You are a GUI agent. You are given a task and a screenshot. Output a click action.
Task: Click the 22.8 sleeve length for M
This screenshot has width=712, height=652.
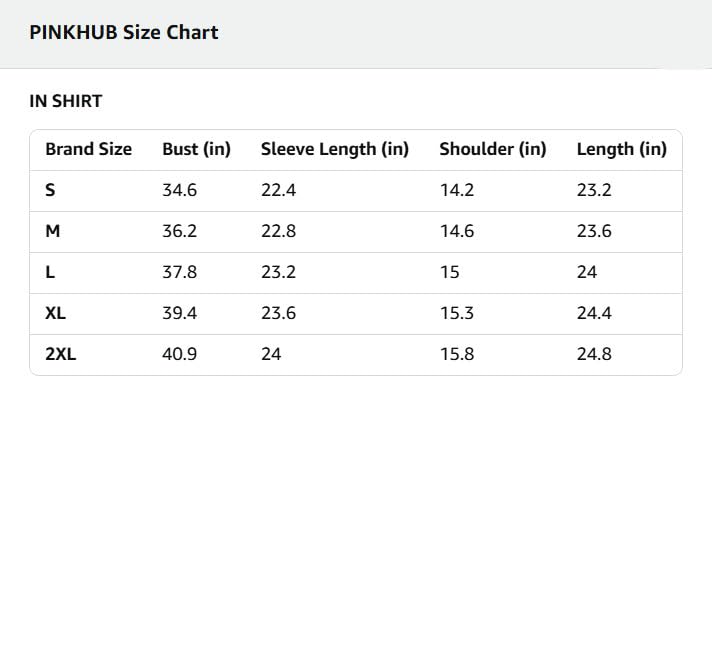(278, 231)
